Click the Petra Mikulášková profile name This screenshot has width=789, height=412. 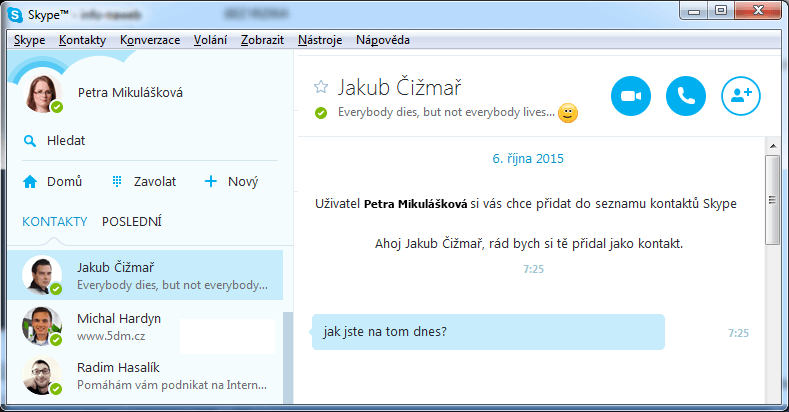(x=130, y=93)
